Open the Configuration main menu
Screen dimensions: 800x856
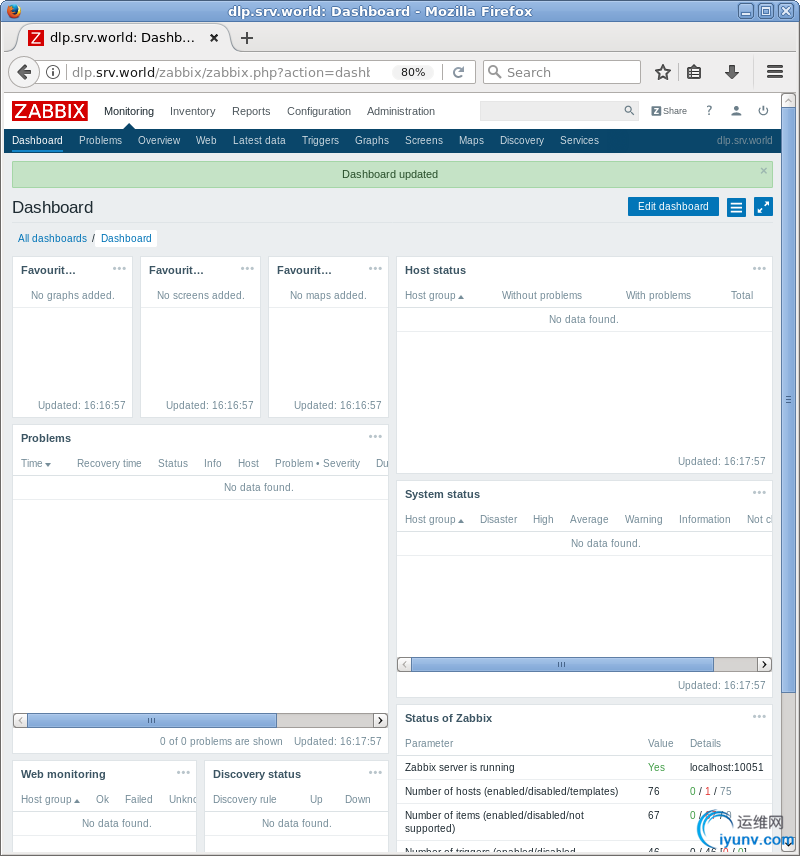(x=319, y=111)
